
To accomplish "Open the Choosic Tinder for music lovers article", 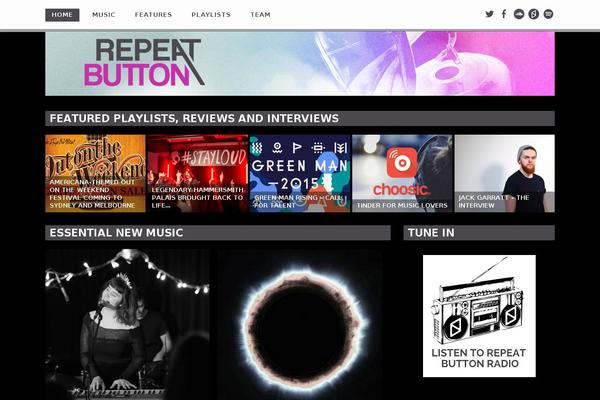I will (x=402, y=173).
